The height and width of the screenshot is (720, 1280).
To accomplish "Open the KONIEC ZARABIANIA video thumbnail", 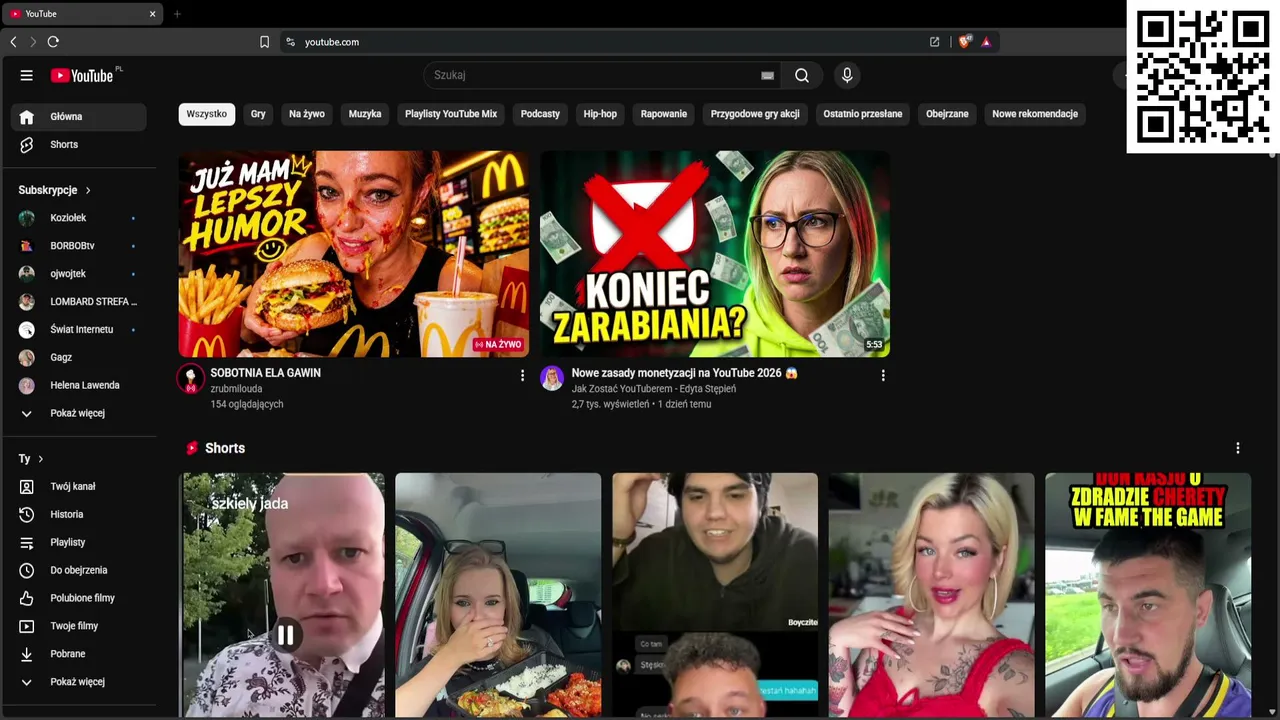I will (x=715, y=254).
